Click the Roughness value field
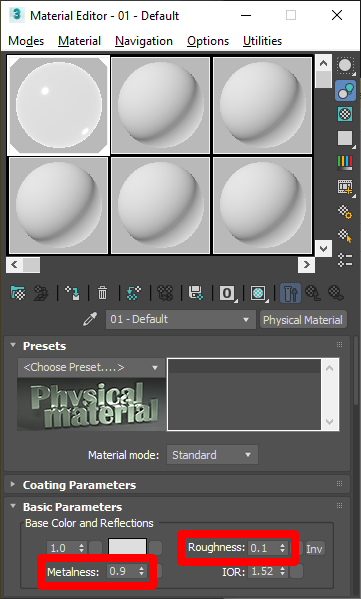Viewport: 361px width, 599px height. [x=263, y=548]
